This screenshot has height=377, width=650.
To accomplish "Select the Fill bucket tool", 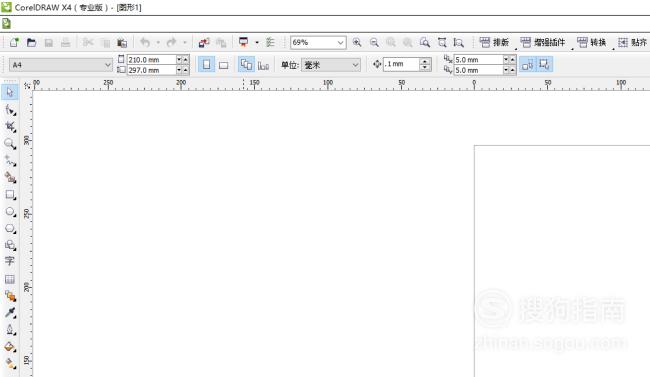I will (x=10, y=347).
